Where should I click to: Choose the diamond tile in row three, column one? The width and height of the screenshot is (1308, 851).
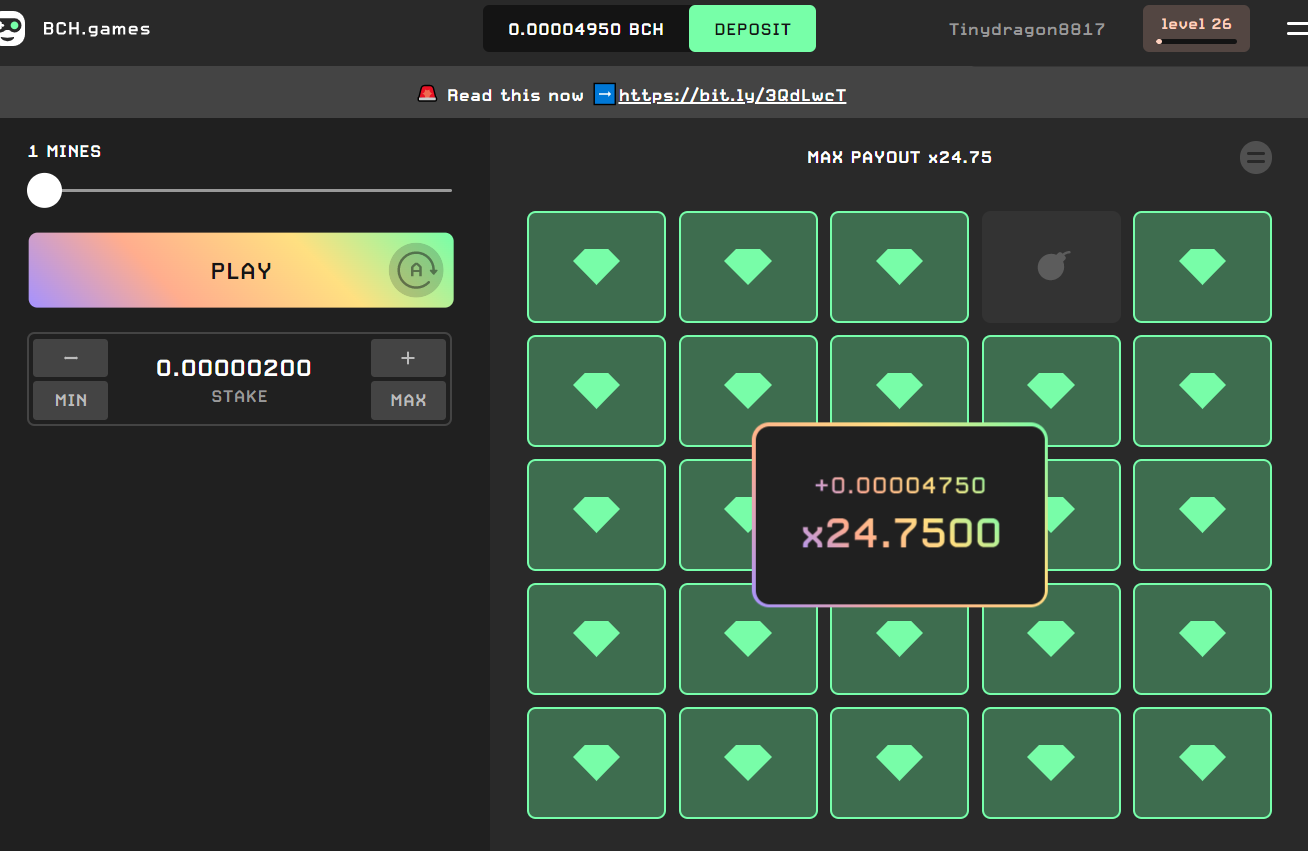[x=596, y=515]
